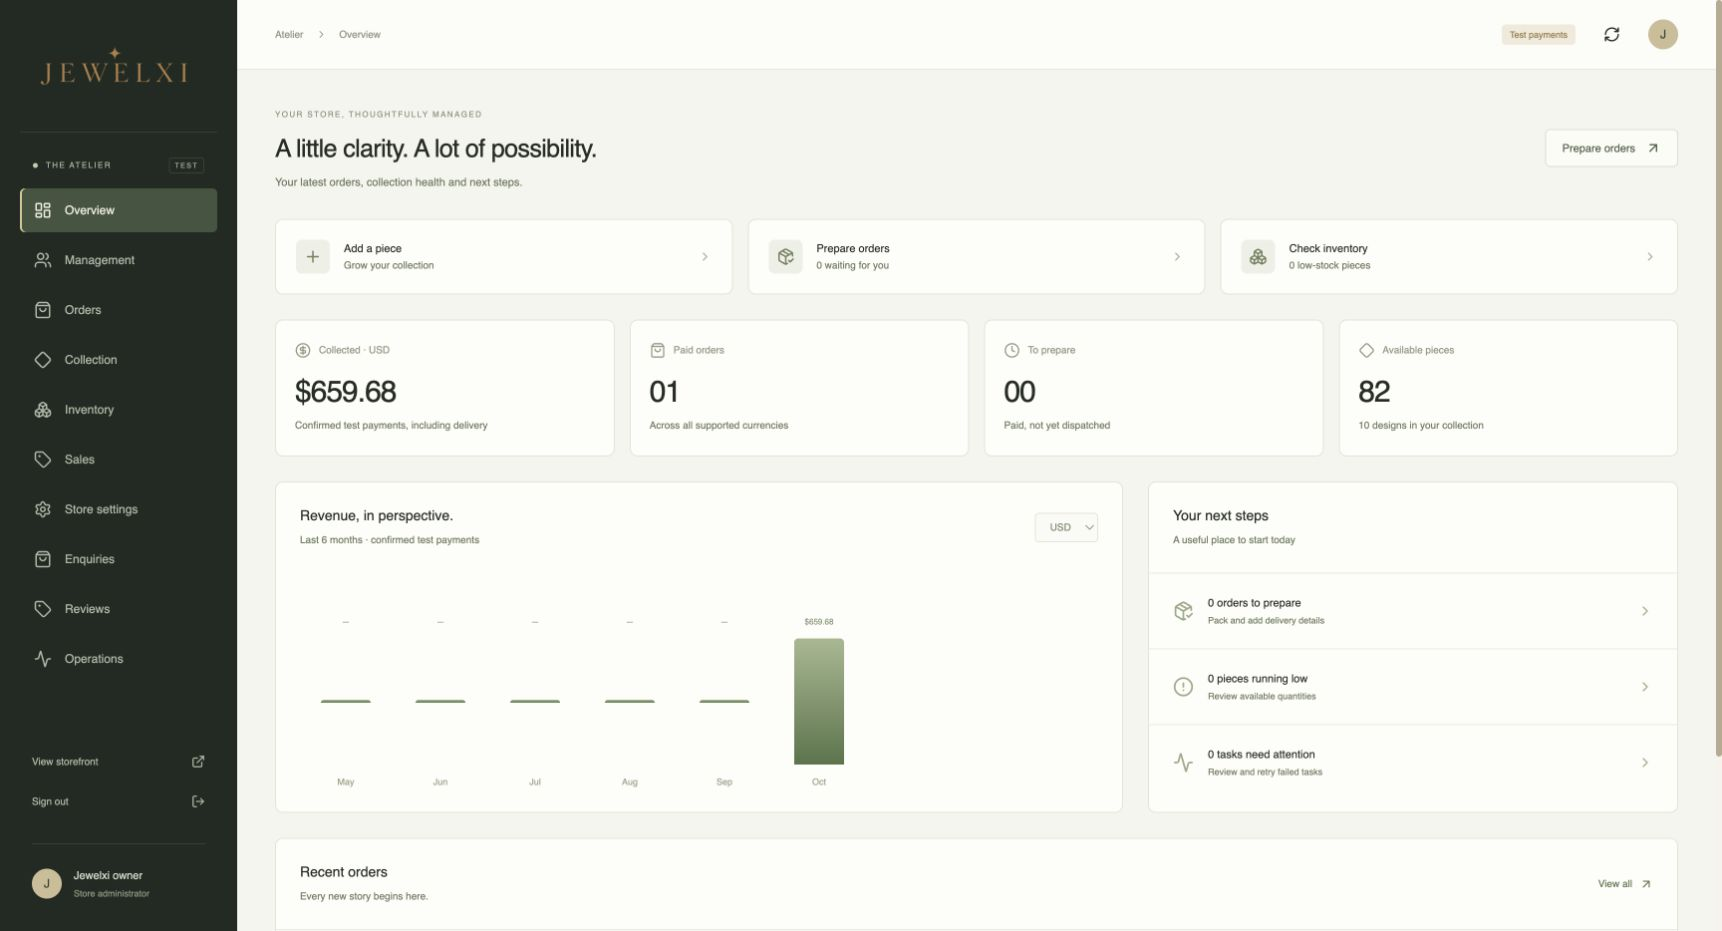
Task: Click the alert icon for pieces running low
Action: click(1183, 687)
